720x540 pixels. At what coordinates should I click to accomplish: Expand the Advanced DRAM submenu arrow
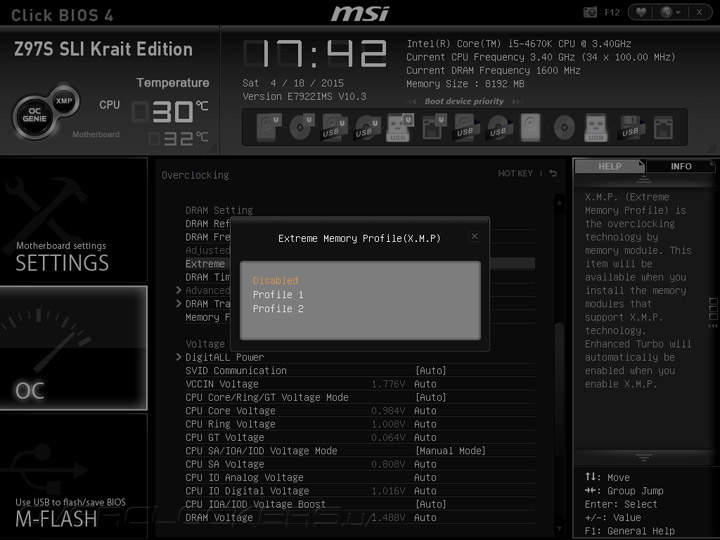click(179, 290)
